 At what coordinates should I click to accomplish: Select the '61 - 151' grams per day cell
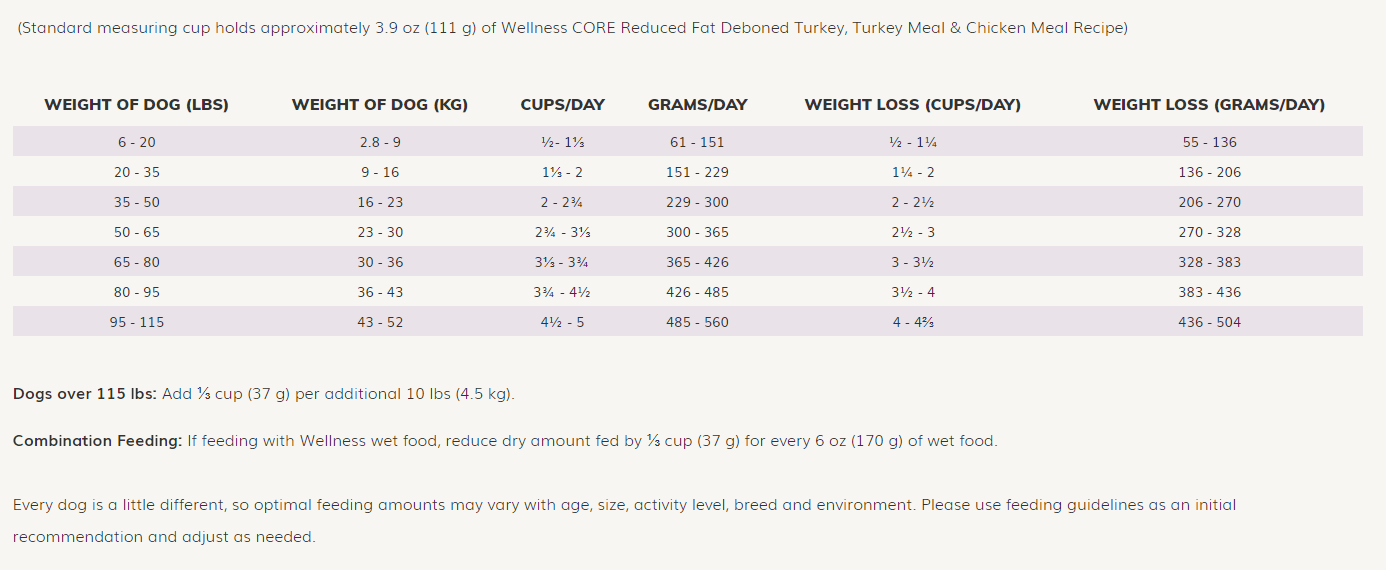tap(698, 142)
